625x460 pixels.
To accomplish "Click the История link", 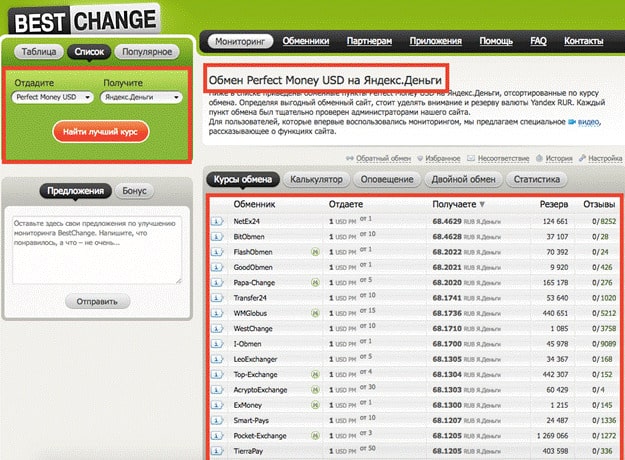I will [559, 159].
